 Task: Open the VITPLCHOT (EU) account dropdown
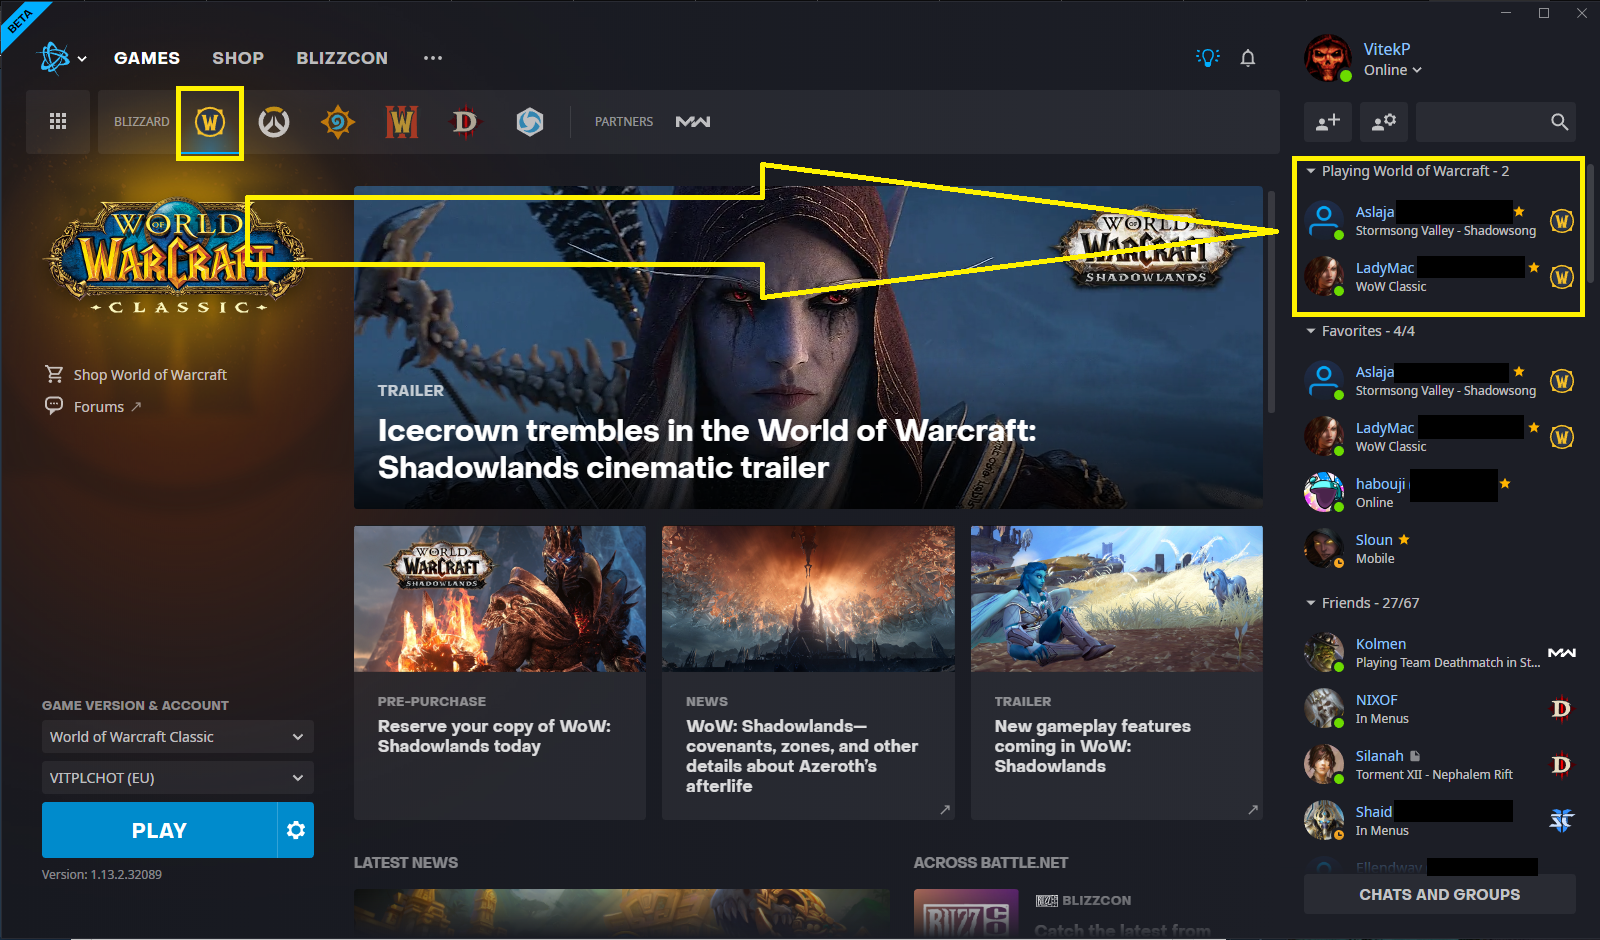pyautogui.click(x=177, y=778)
